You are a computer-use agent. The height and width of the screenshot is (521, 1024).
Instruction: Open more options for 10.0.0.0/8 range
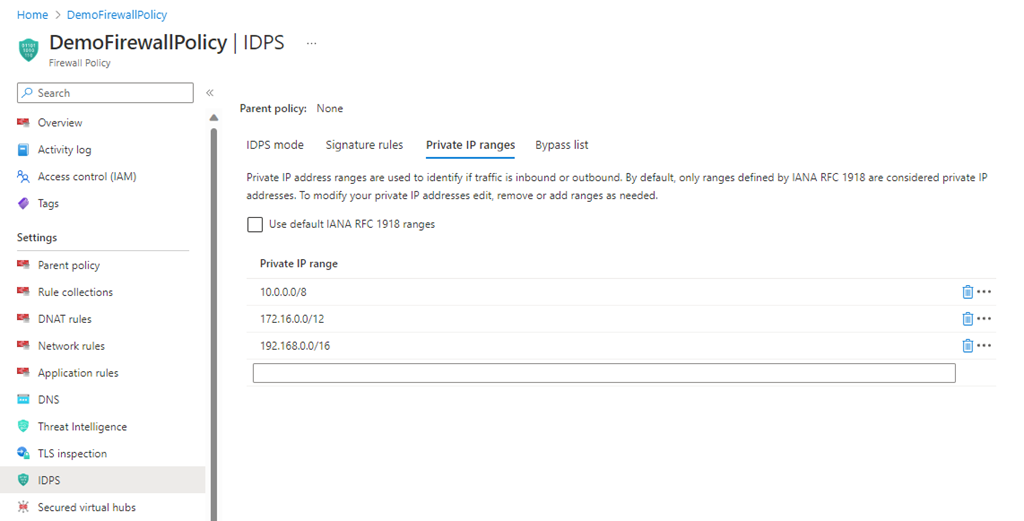[x=984, y=292]
